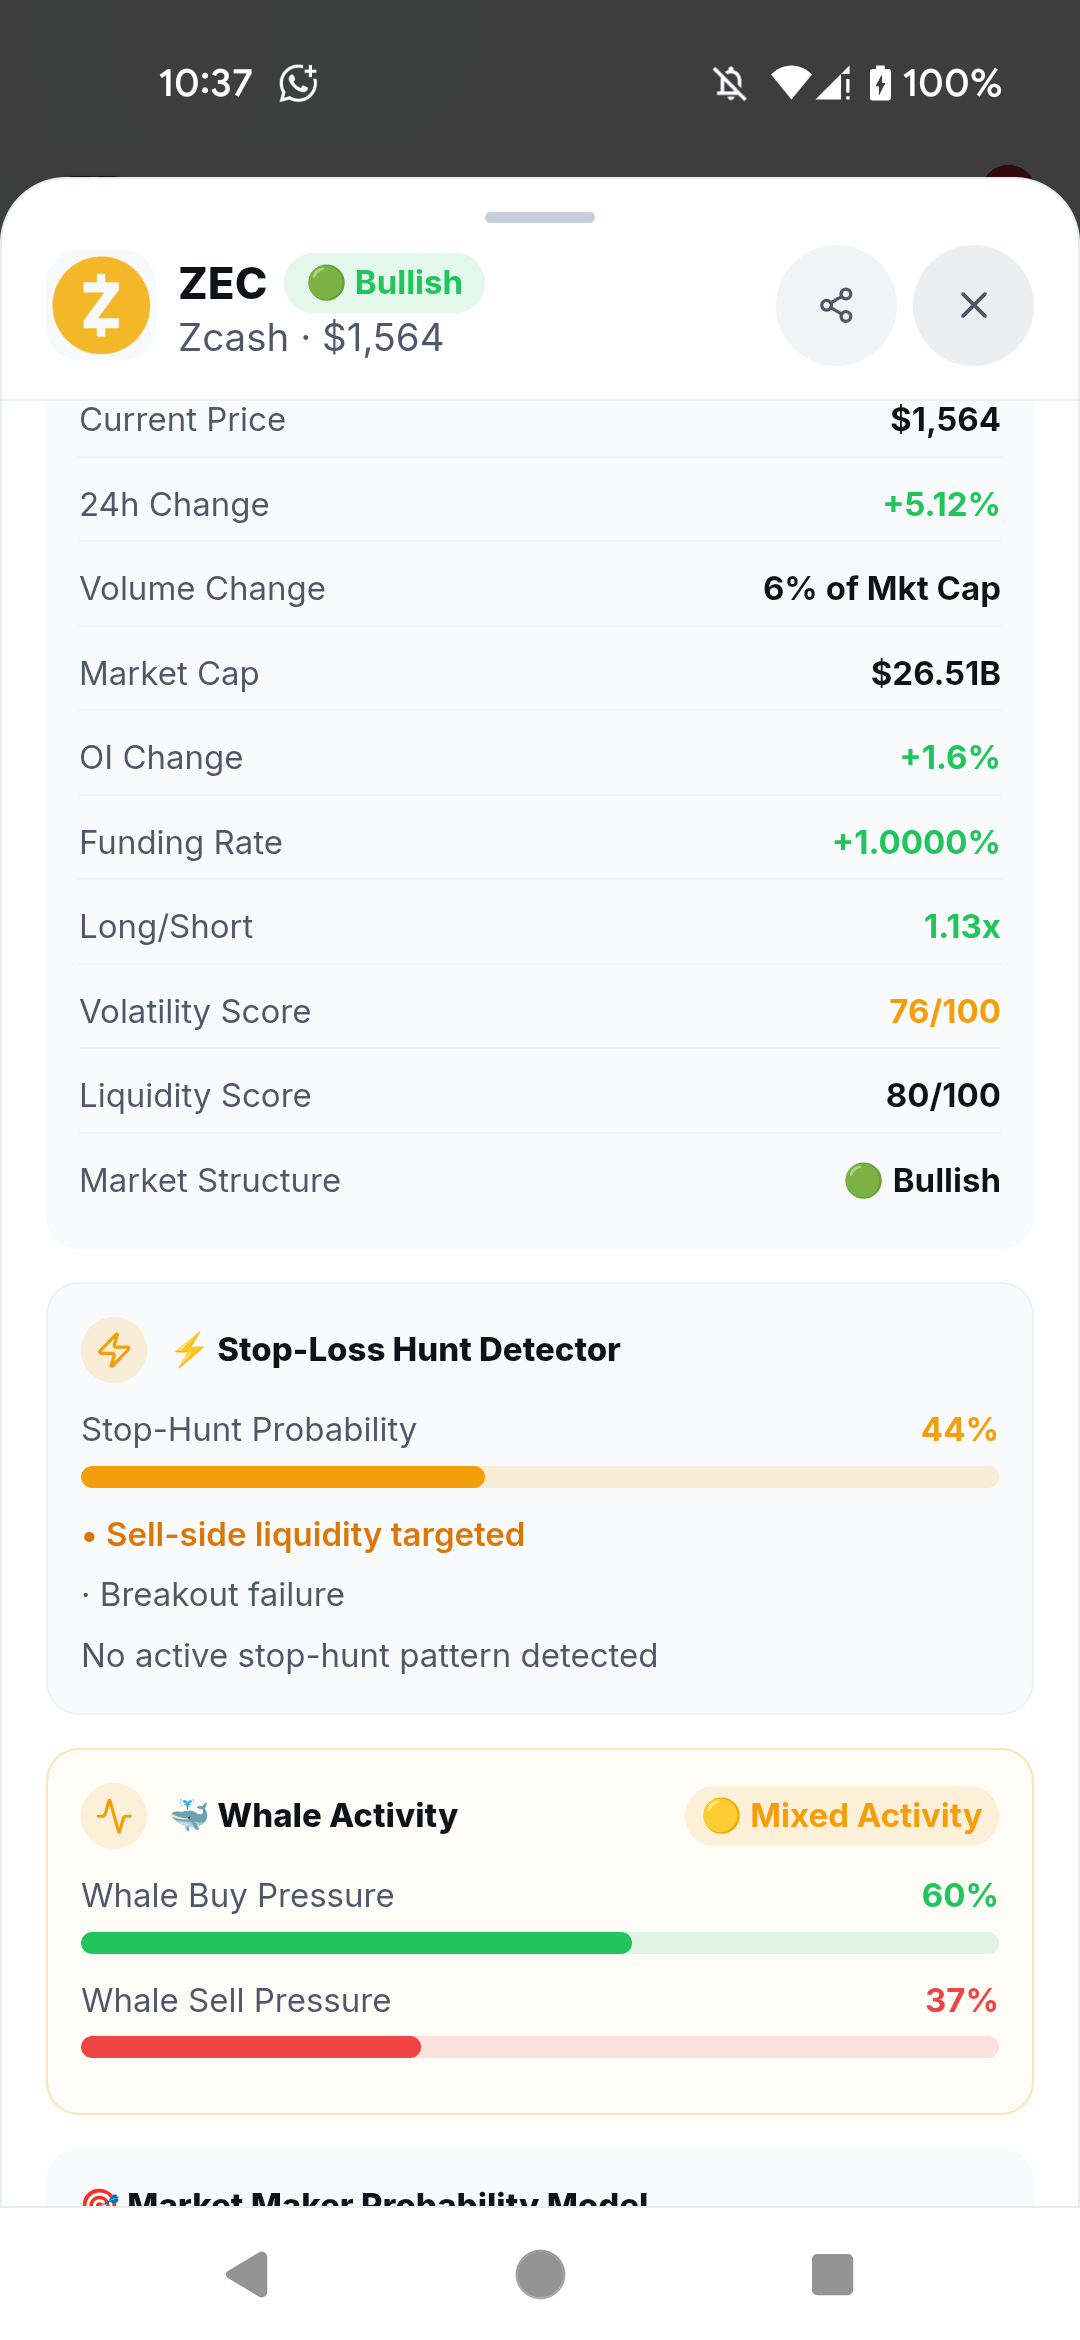1080x2340 pixels.
Task: Tap the bottom sheet drag handle
Action: point(540,217)
